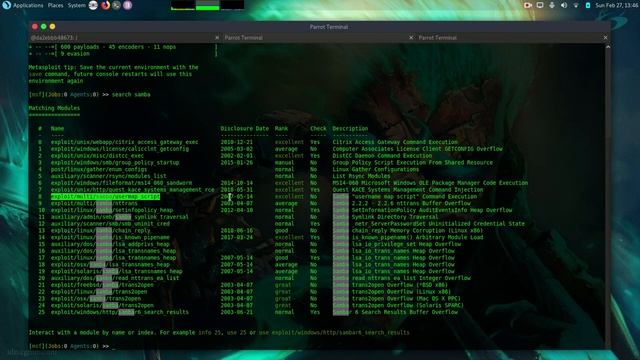The height and width of the screenshot is (360, 640).
Task: Click the screen recorder tray icon
Action: coord(528,5)
